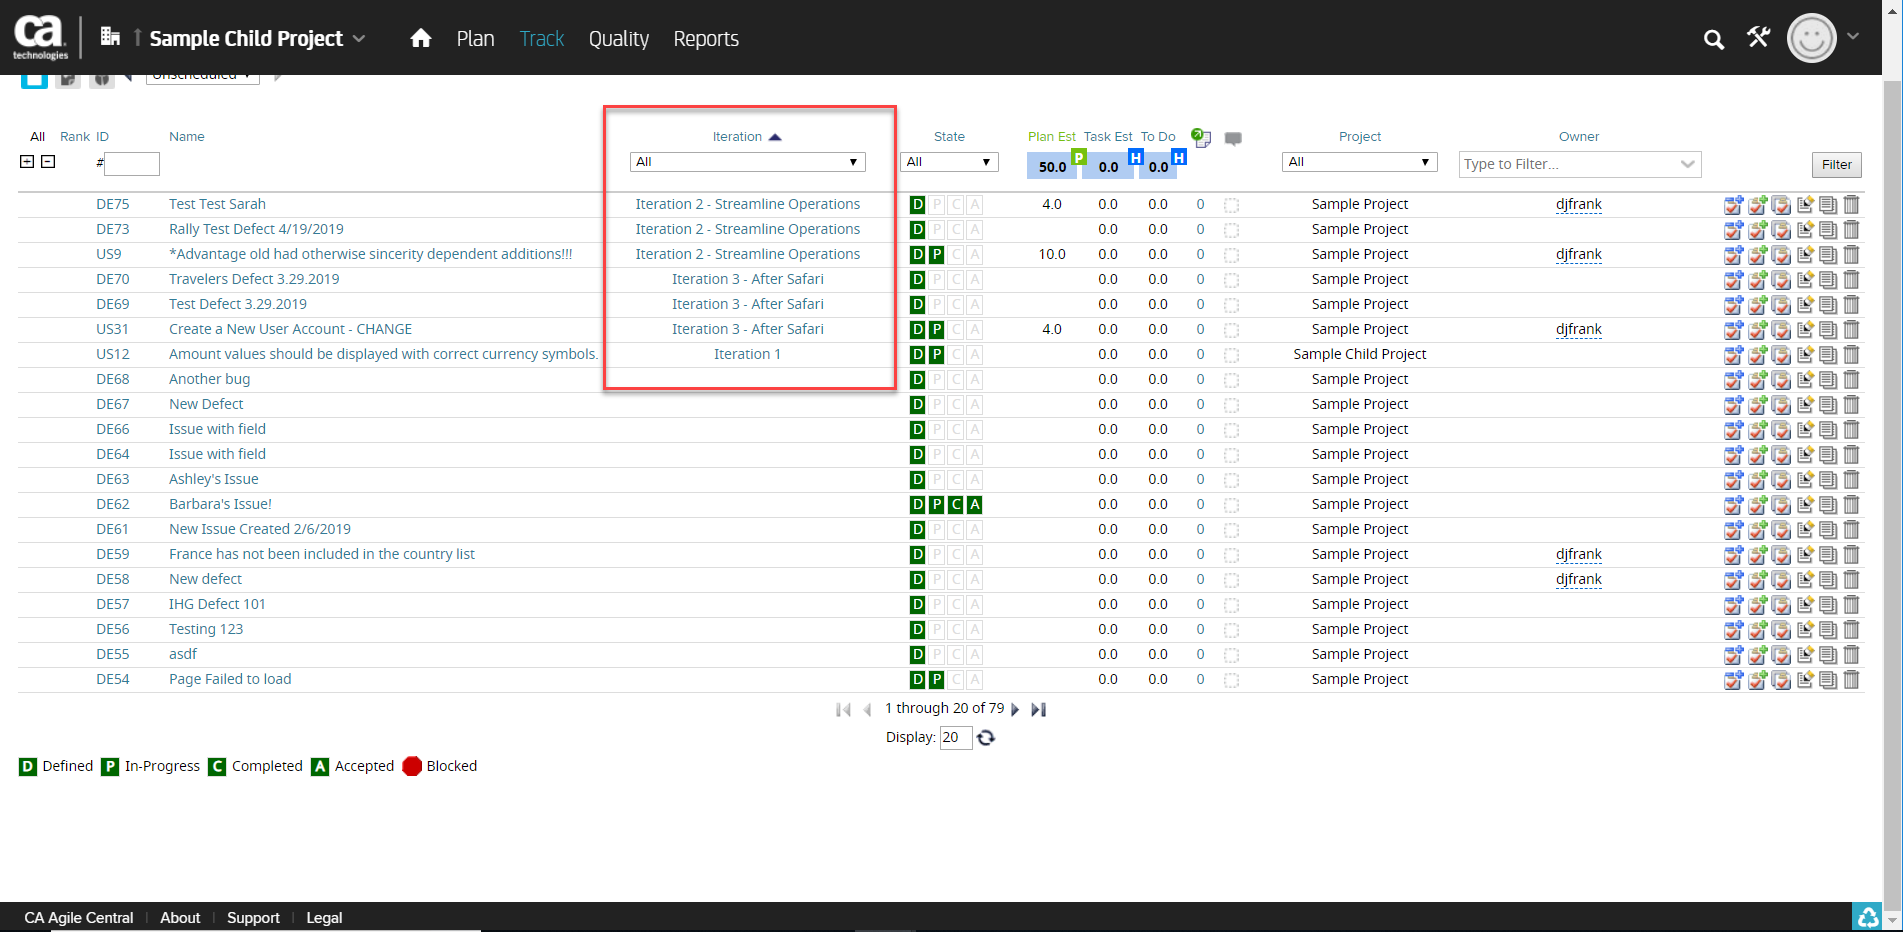Refresh the display count setting
1903x932 pixels.
pos(986,738)
